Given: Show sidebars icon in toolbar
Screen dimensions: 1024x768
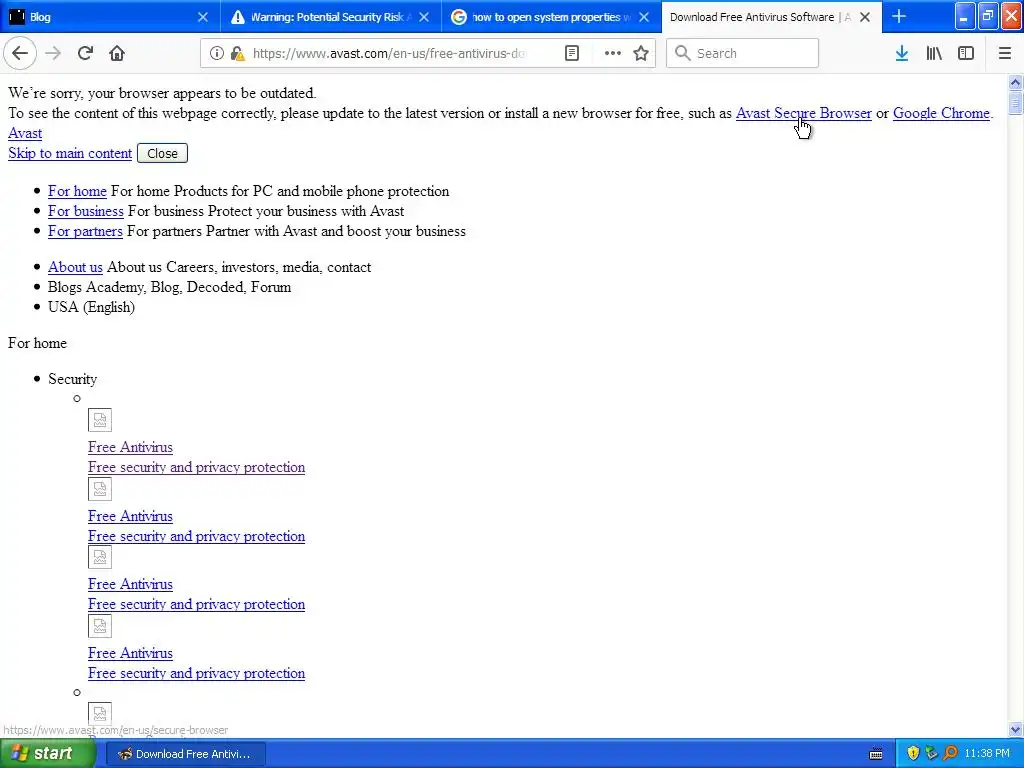Looking at the screenshot, I should pos(966,54).
